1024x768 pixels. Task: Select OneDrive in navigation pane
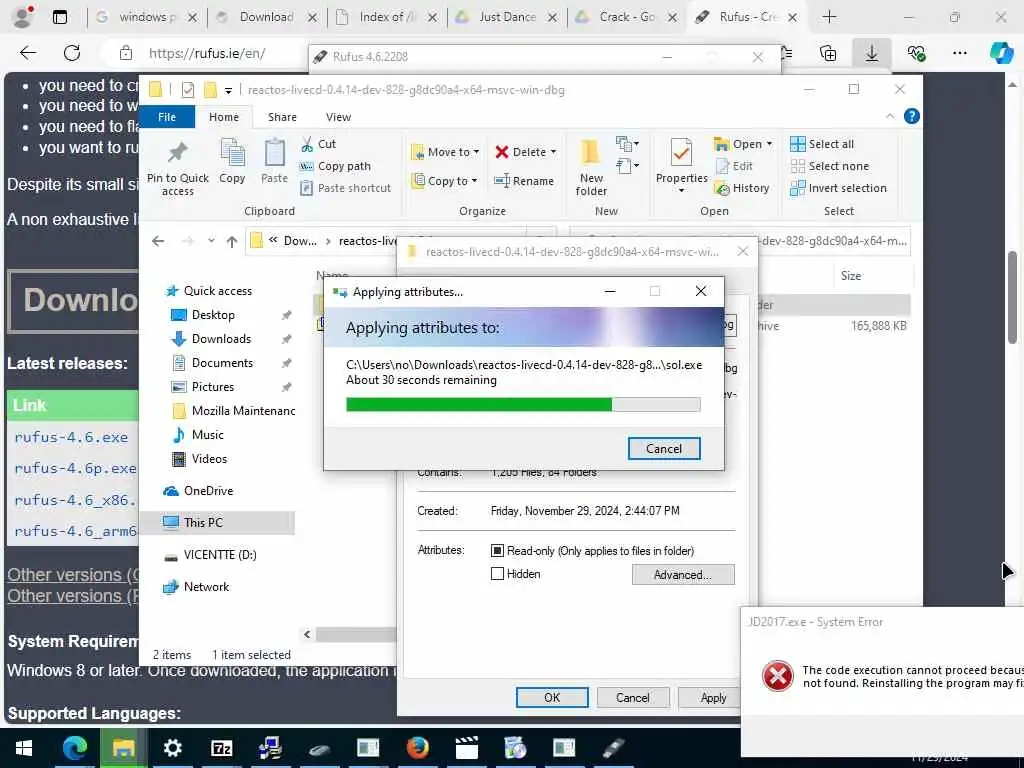click(208, 490)
